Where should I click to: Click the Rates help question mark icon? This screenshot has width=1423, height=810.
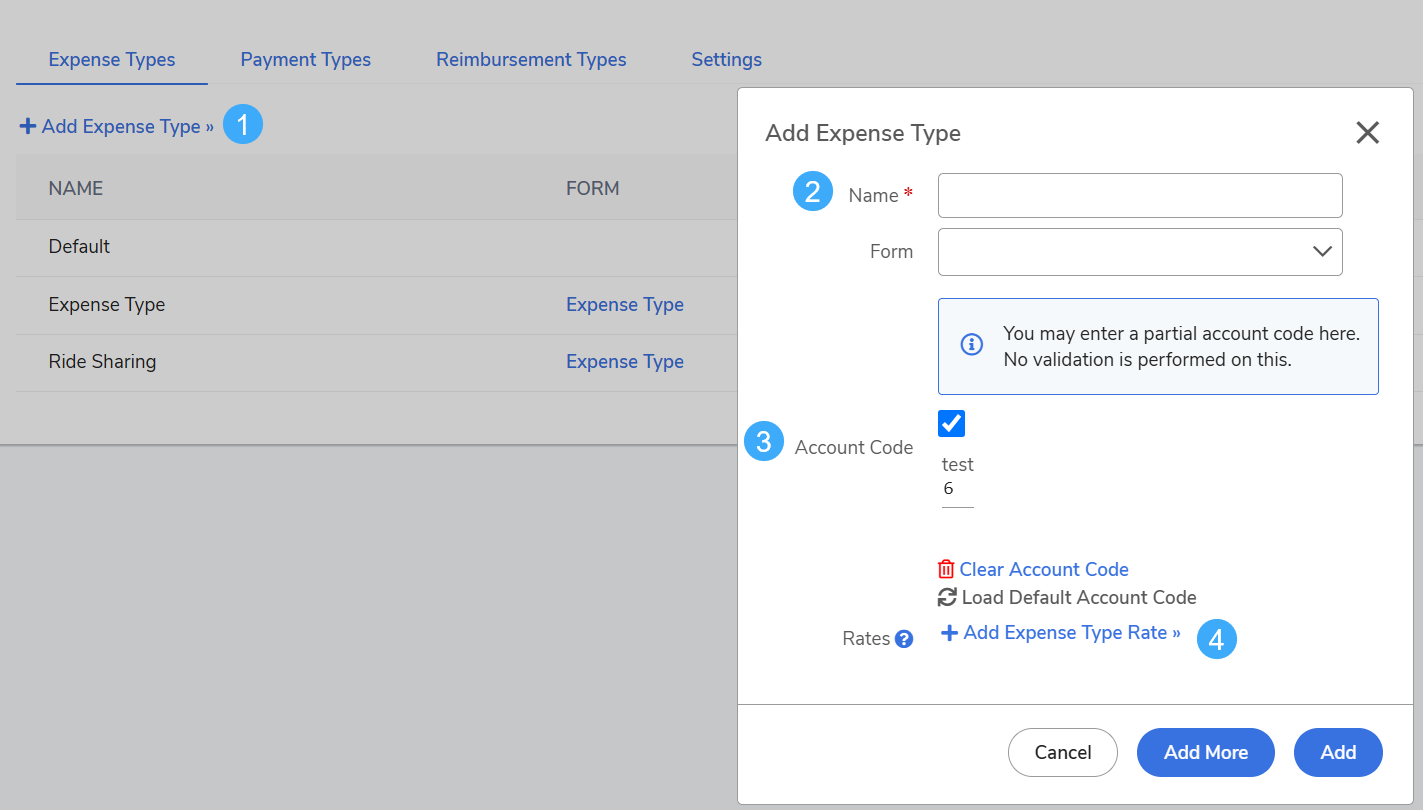coord(904,639)
